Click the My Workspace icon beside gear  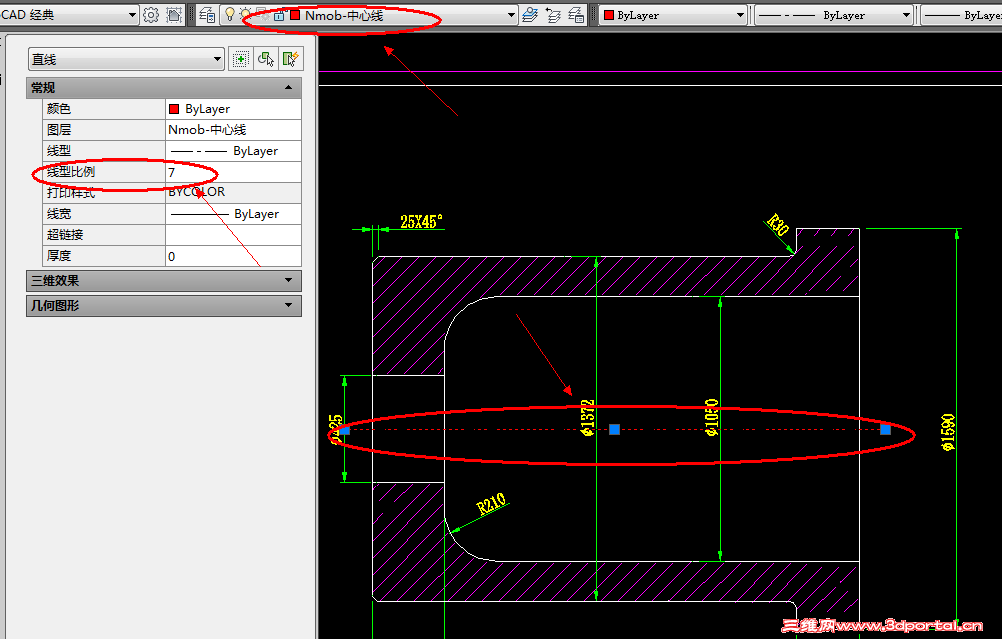174,15
